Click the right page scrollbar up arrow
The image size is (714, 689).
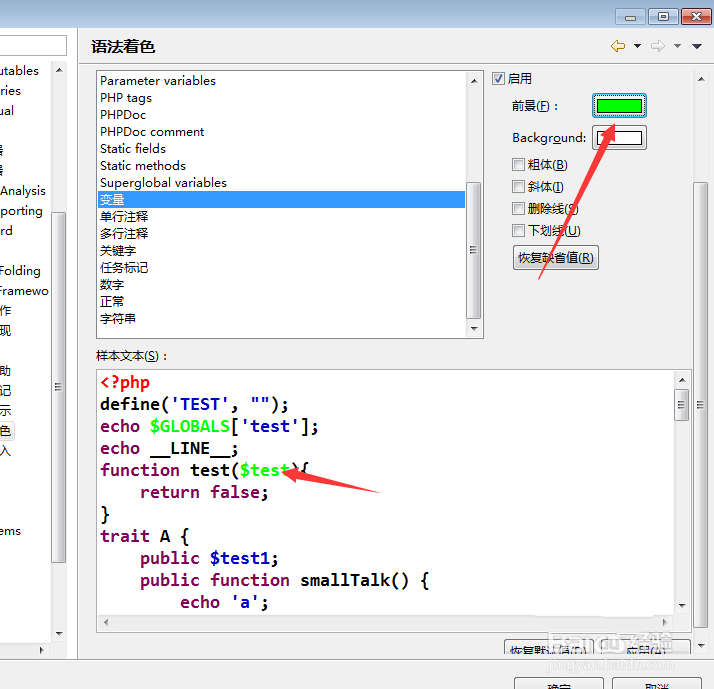tap(700, 79)
